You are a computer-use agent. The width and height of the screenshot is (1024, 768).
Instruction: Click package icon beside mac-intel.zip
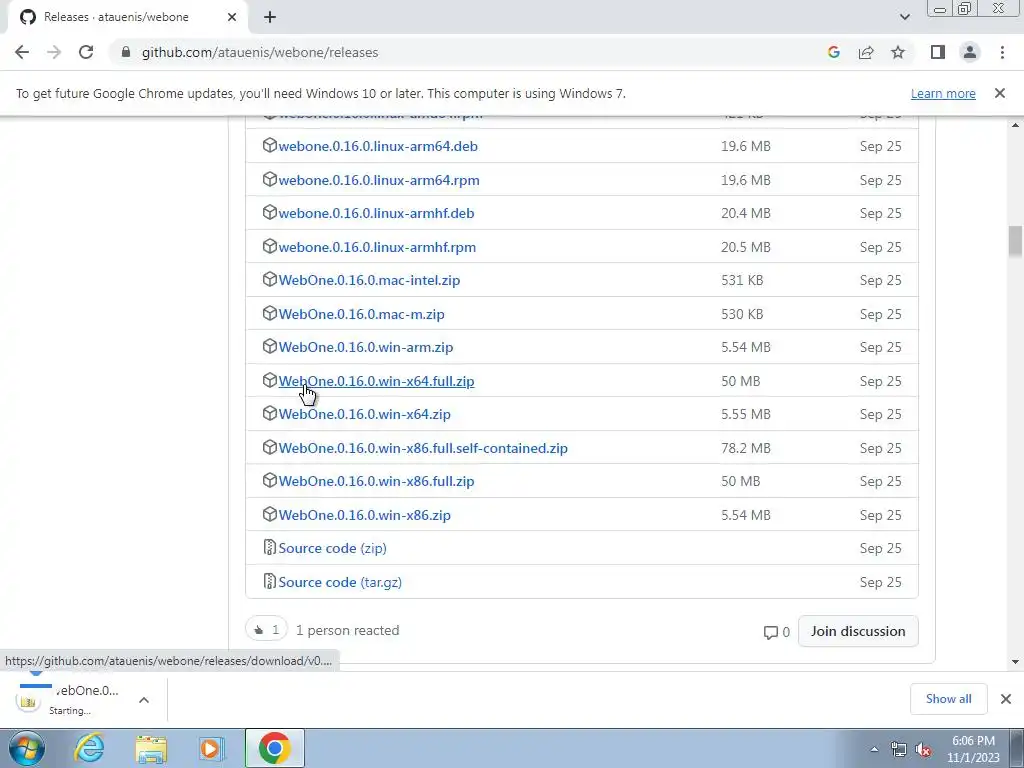pos(269,280)
